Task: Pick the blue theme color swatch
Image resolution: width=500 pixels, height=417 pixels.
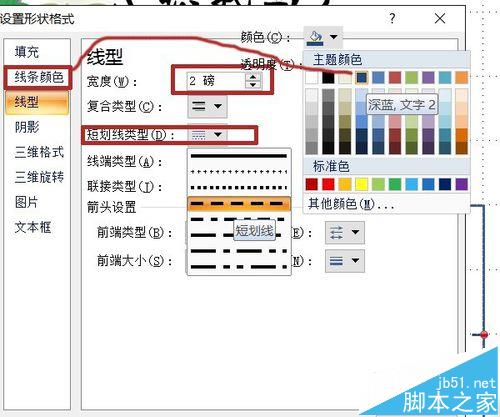Action: coord(378,78)
